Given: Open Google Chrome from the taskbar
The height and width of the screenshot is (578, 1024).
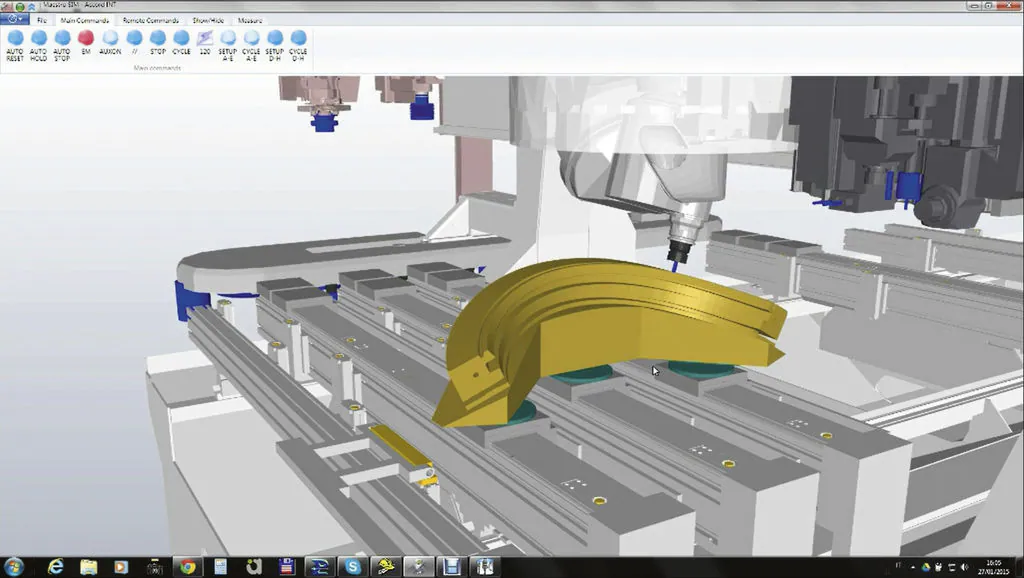Looking at the screenshot, I should tap(187, 566).
